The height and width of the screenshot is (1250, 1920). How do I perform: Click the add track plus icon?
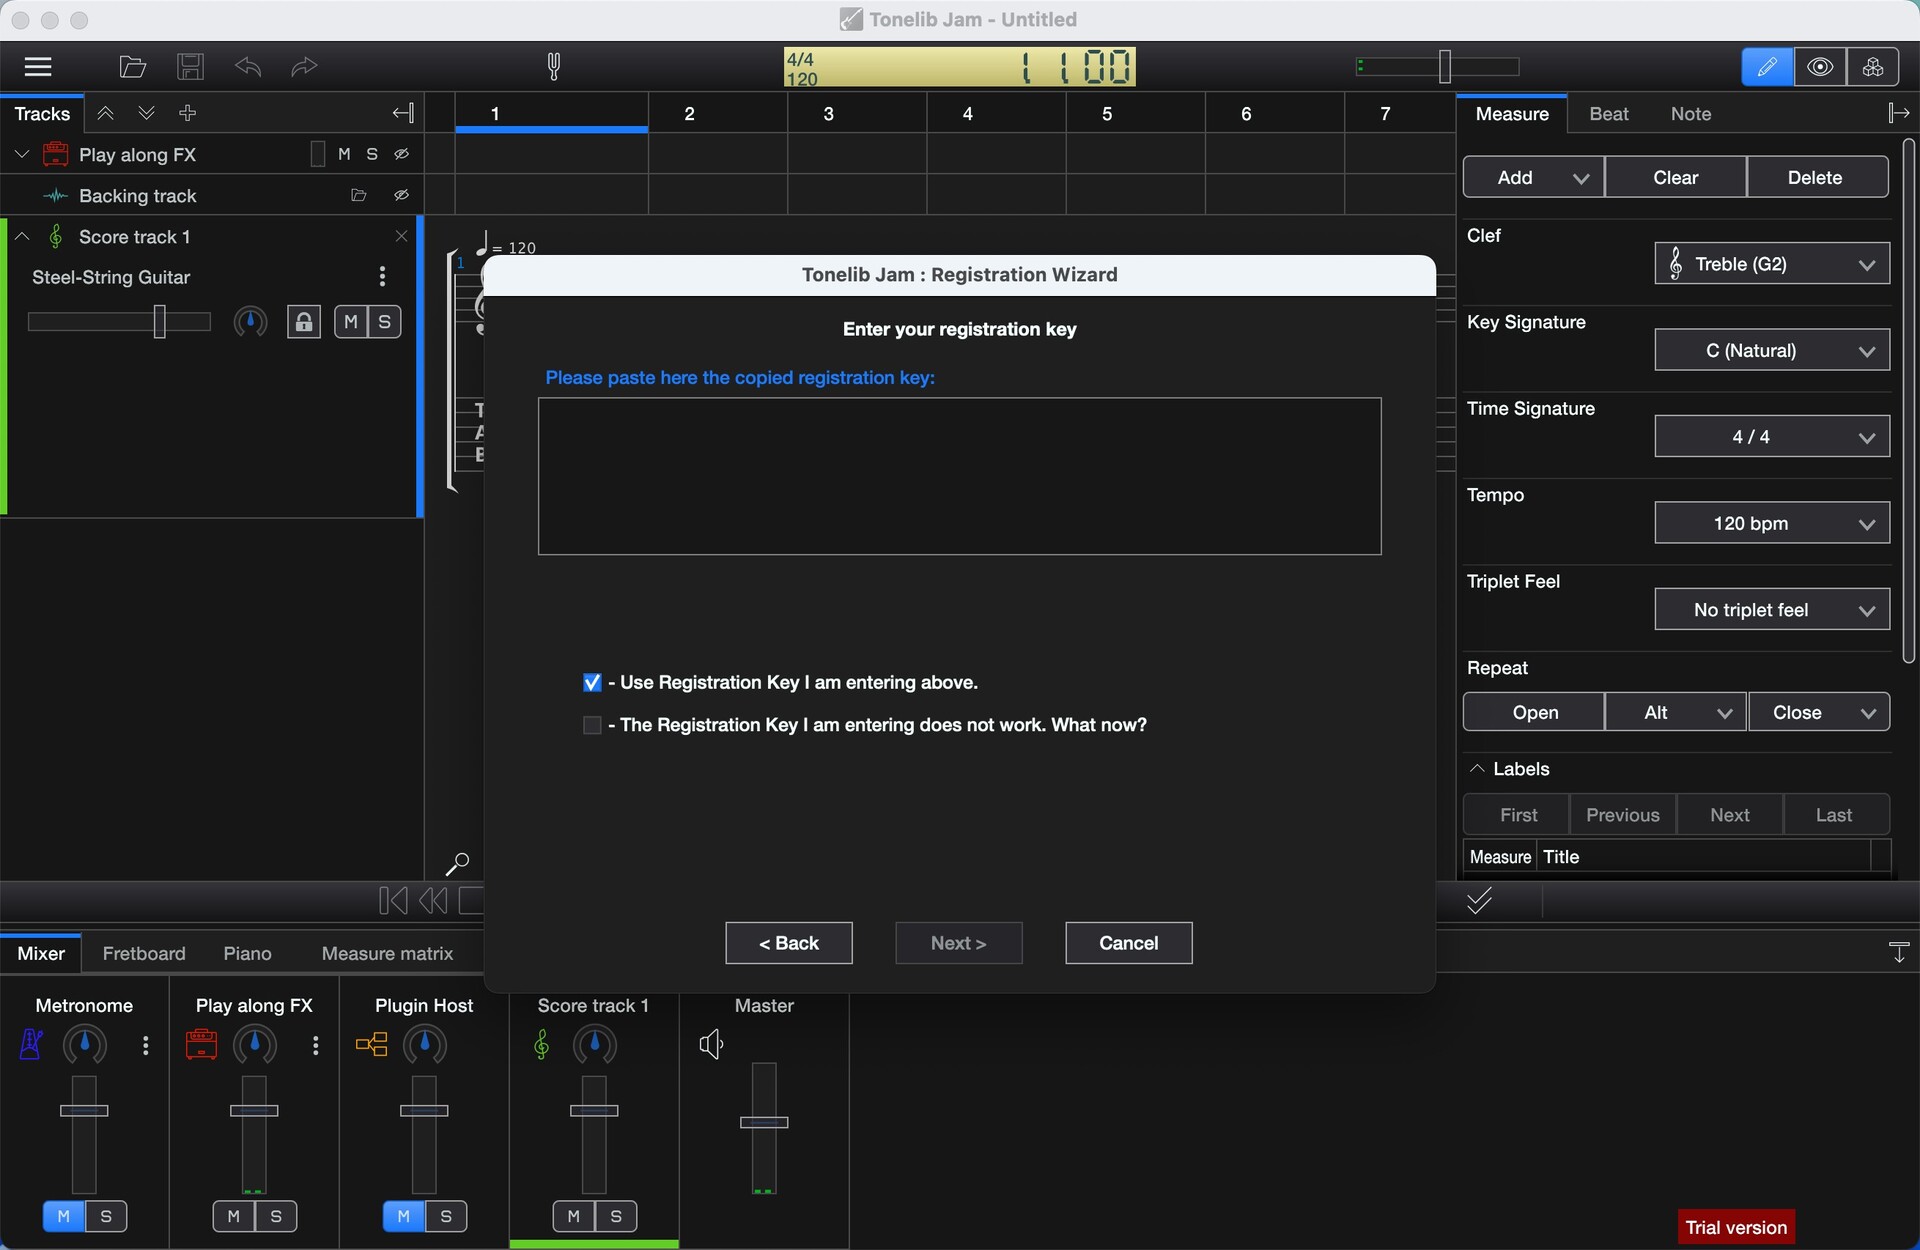pos(187,113)
